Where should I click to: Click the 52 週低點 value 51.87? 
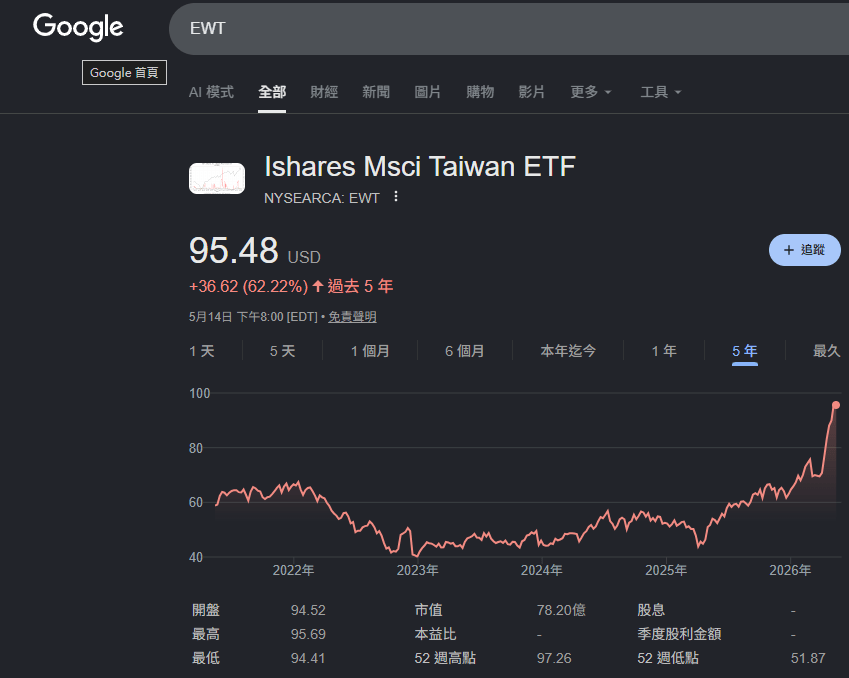[808, 658]
